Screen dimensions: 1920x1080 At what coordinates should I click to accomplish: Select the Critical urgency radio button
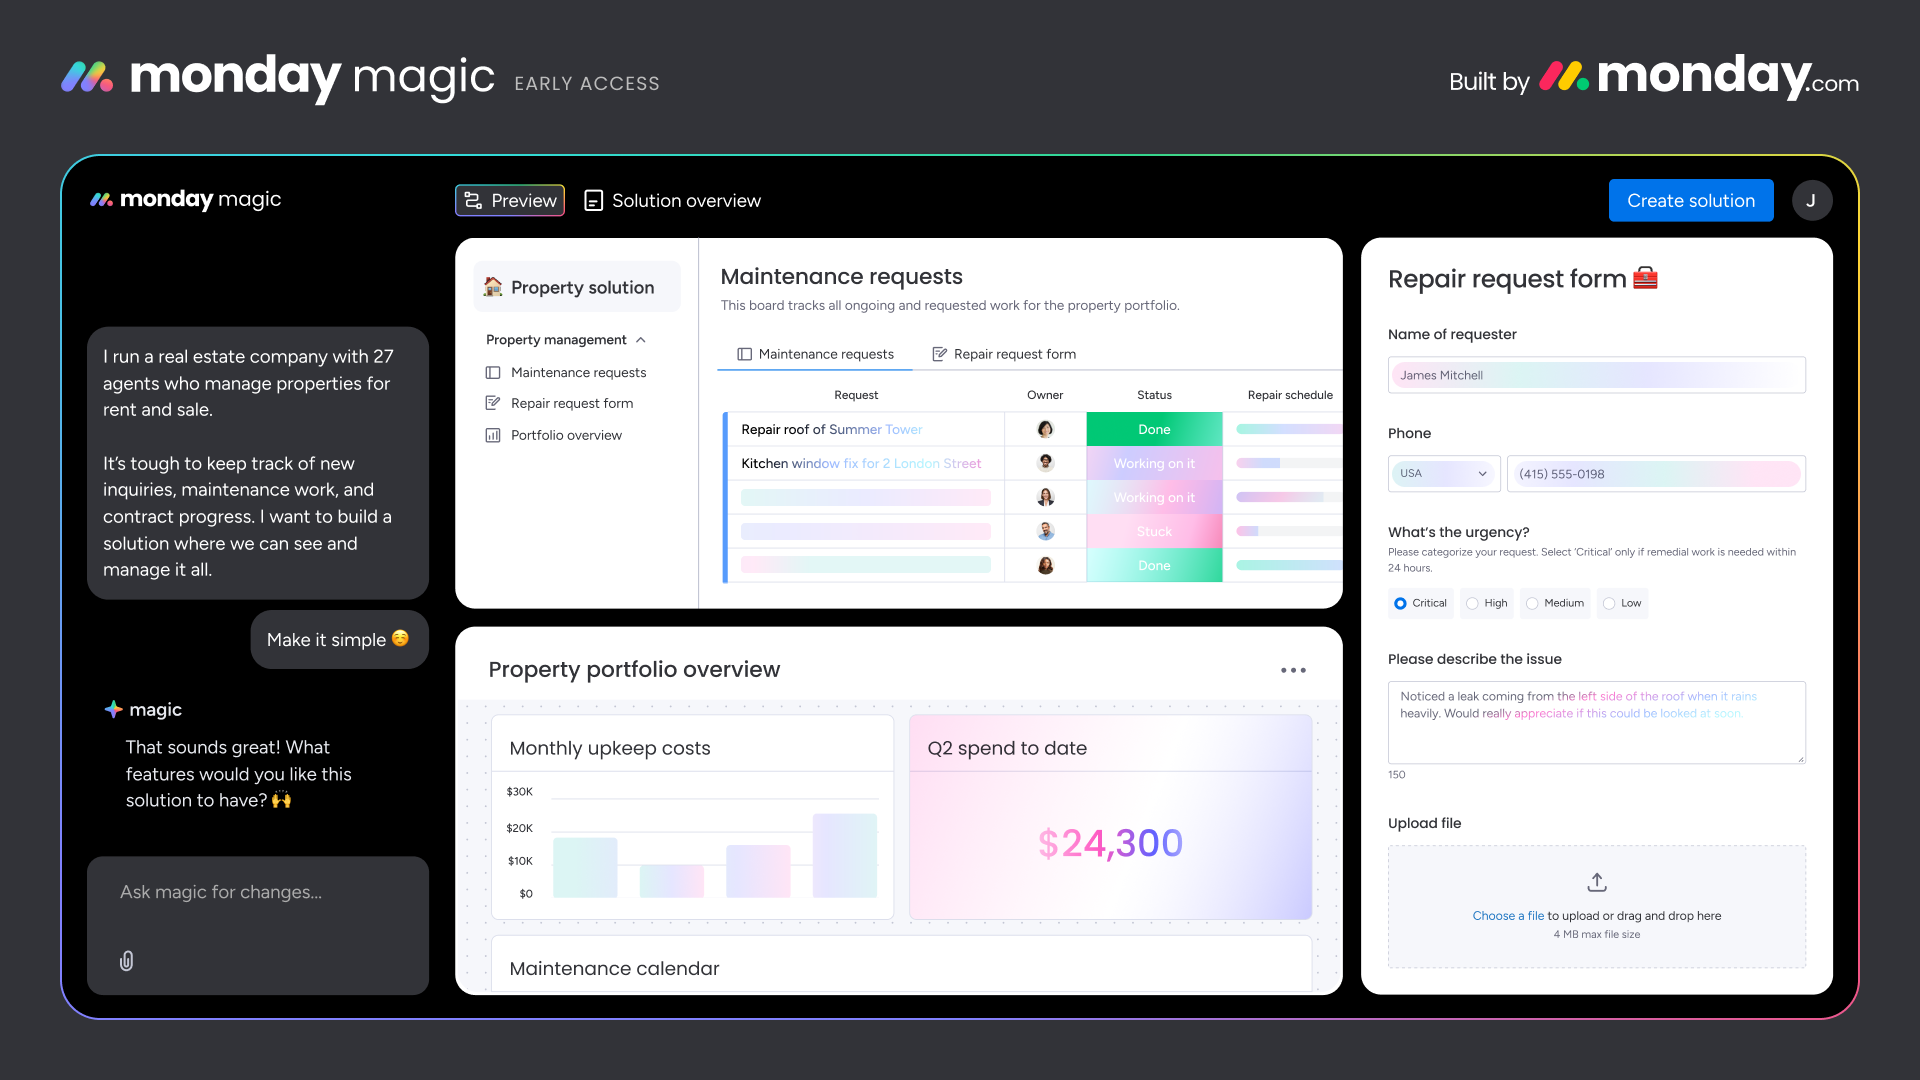tap(1400, 603)
